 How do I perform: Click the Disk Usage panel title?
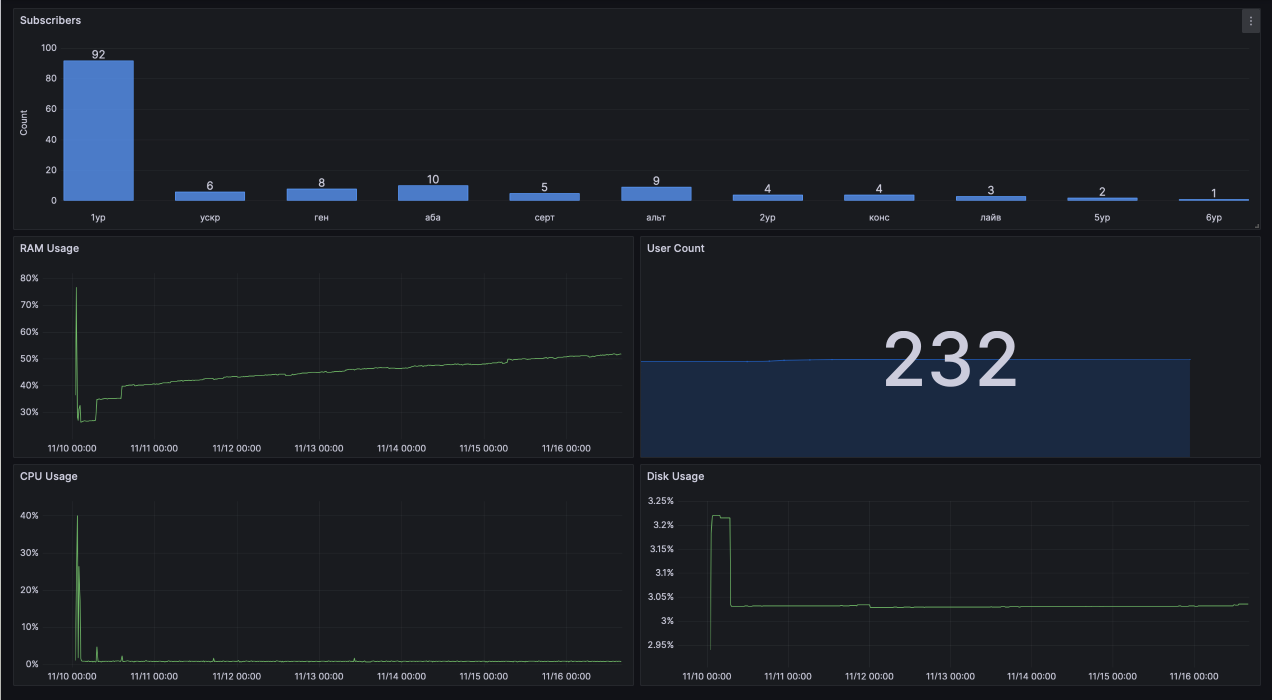point(676,476)
